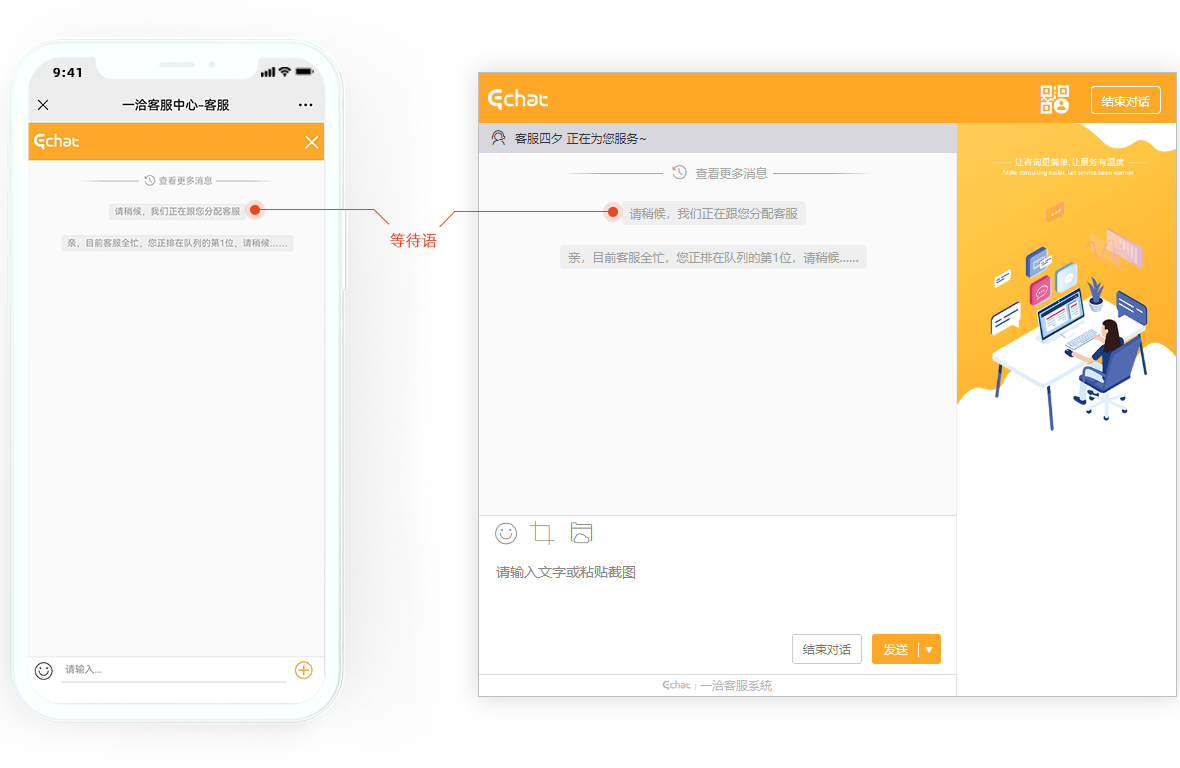Screen dimensions: 1180x768
Task: Click 查看更多消息 in the desktop chat
Action: coord(731,173)
